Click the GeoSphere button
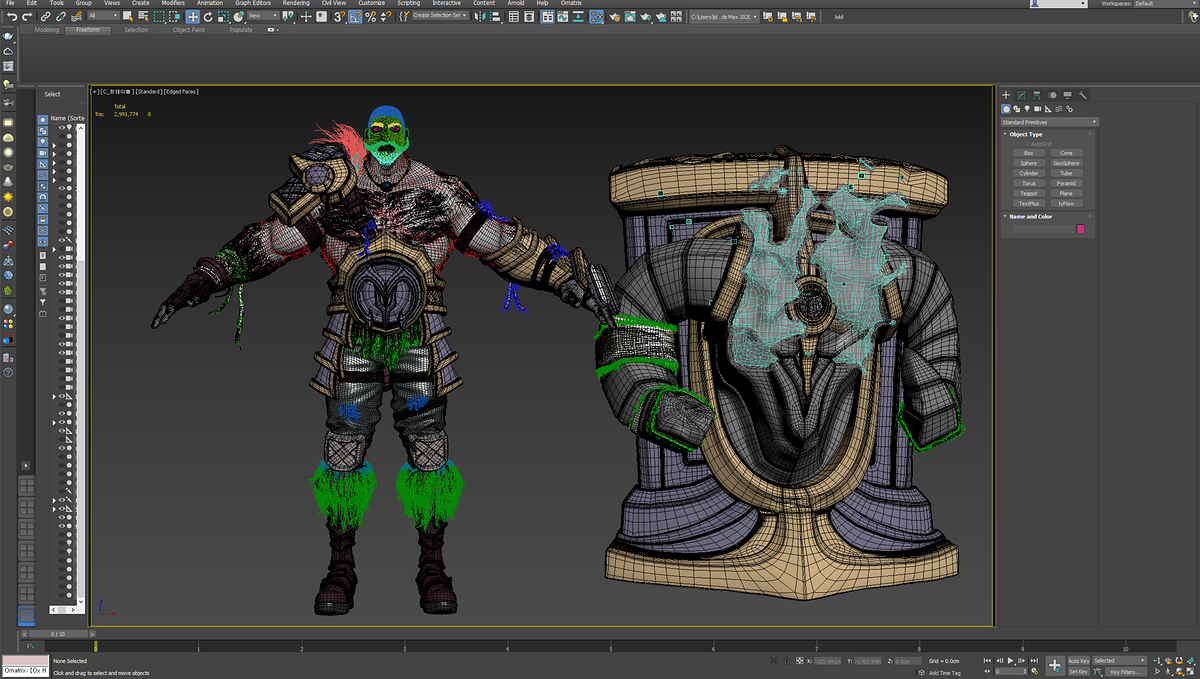Image resolution: width=1200 pixels, height=679 pixels. pos(1066,163)
